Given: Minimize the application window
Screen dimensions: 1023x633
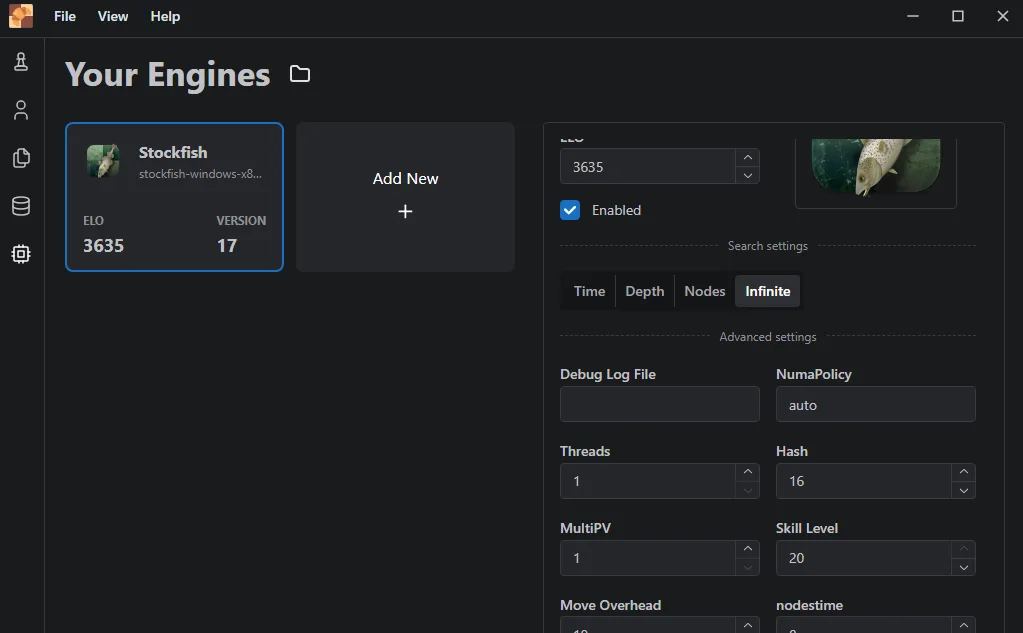Looking at the screenshot, I should click(913, 16).
